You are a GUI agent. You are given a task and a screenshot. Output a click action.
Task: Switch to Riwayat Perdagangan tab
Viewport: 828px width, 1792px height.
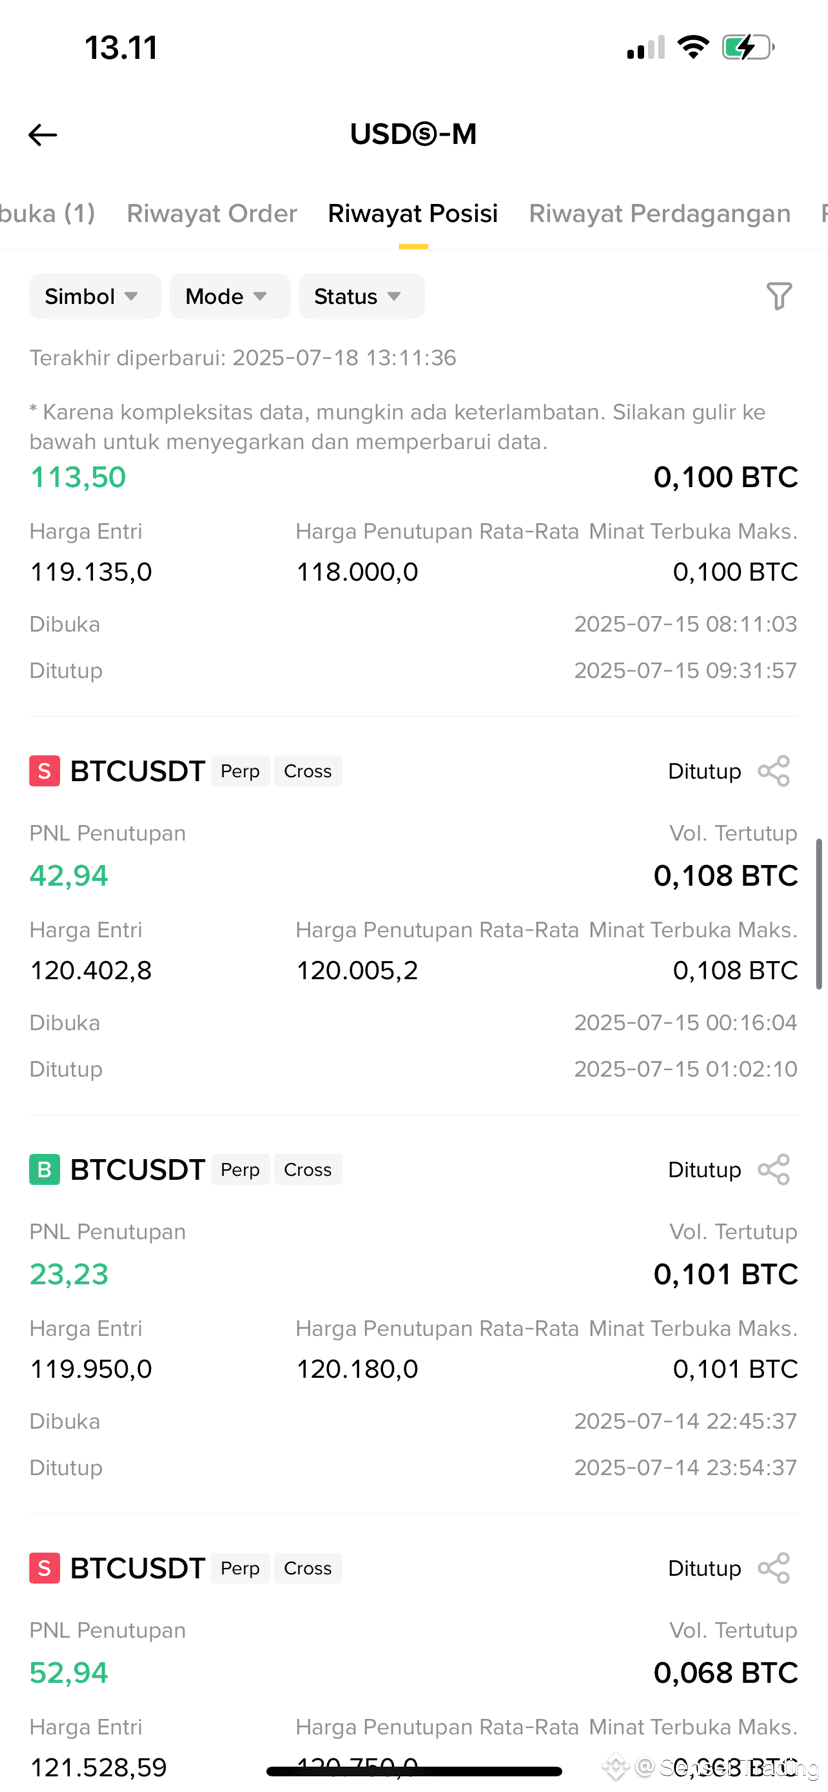pos(660,213)
